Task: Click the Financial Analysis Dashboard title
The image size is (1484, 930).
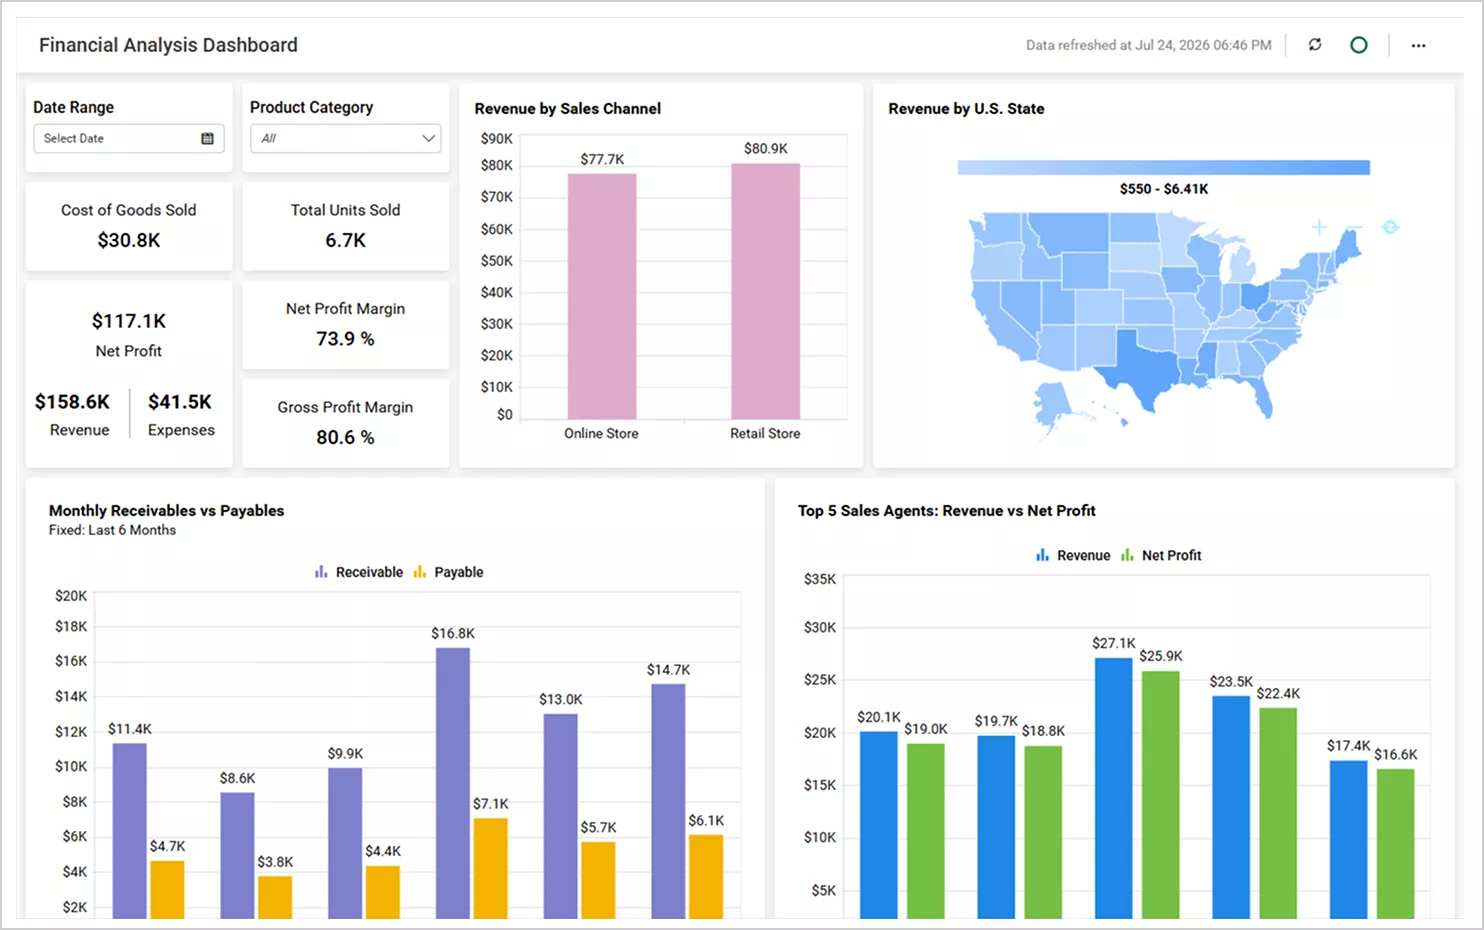Action: click(x=168, y=45)
